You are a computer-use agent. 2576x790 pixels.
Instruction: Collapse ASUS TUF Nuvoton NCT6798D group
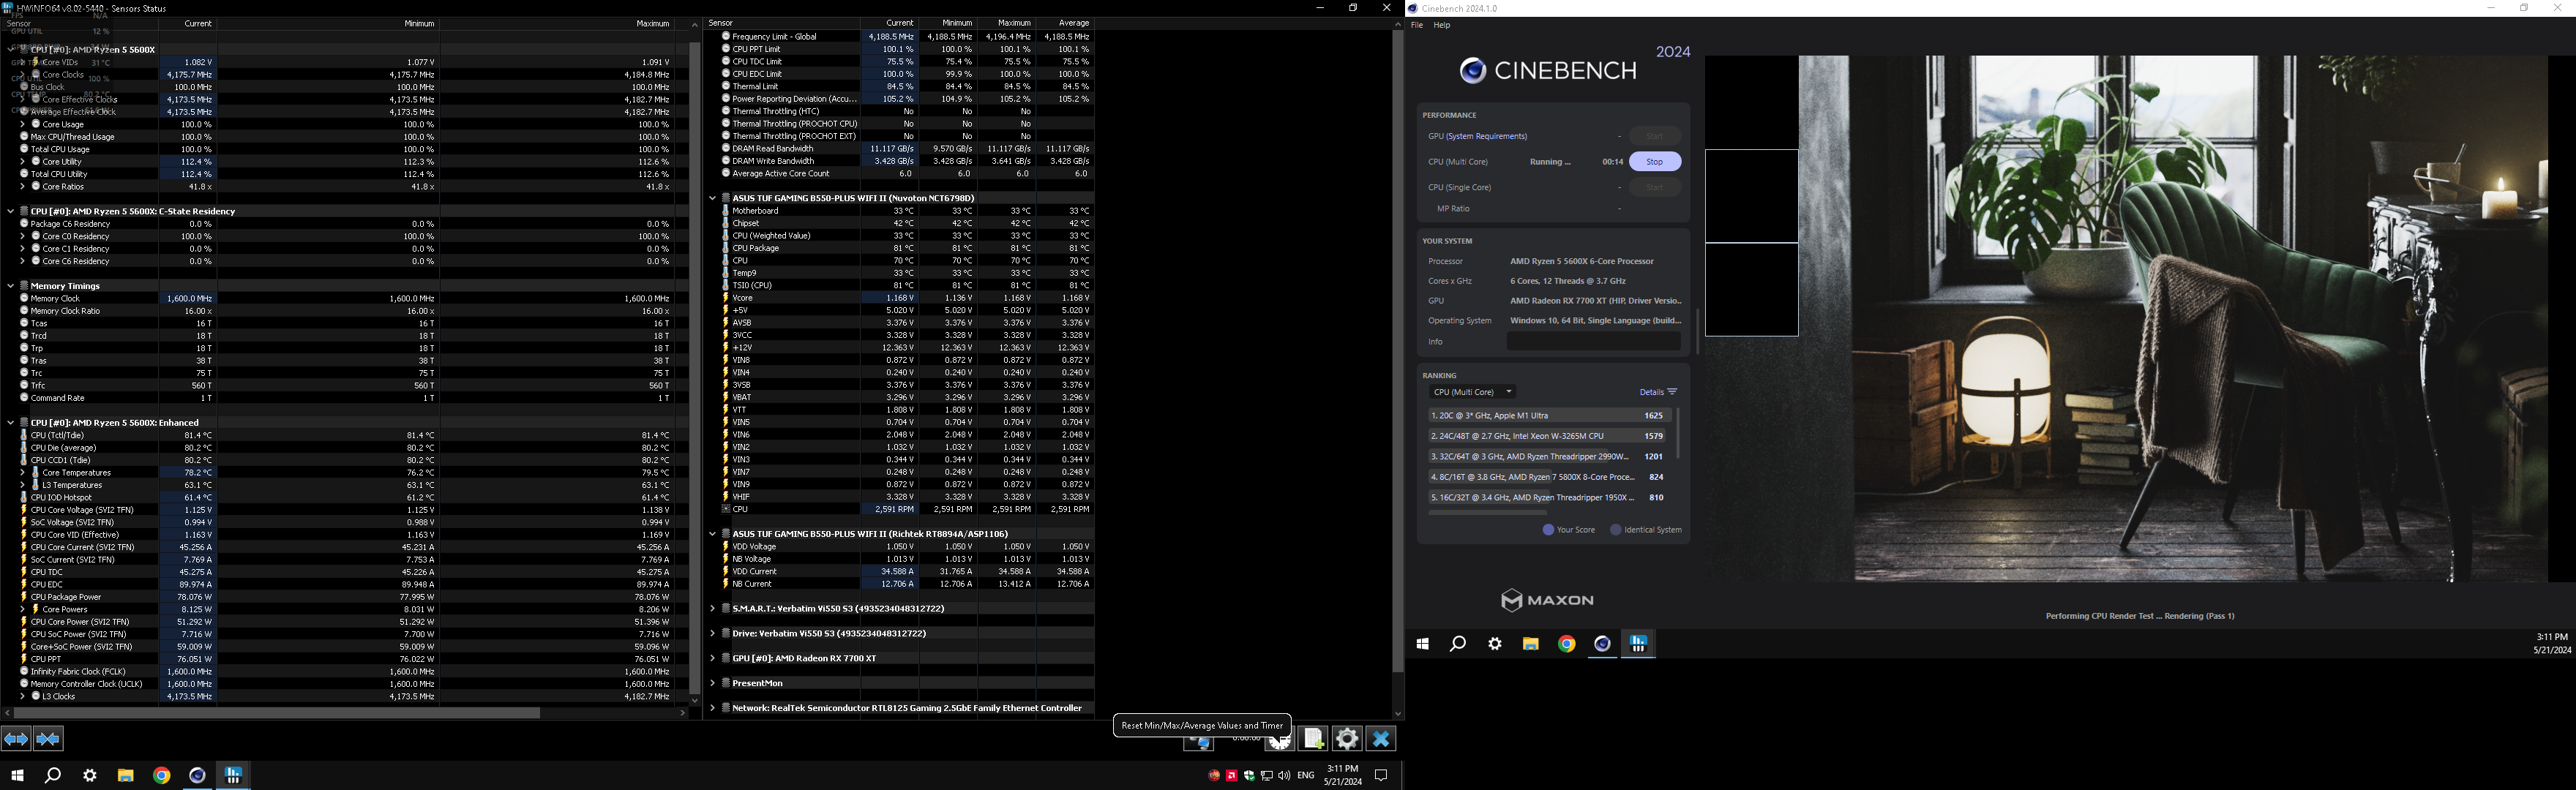tap(712, 198)
